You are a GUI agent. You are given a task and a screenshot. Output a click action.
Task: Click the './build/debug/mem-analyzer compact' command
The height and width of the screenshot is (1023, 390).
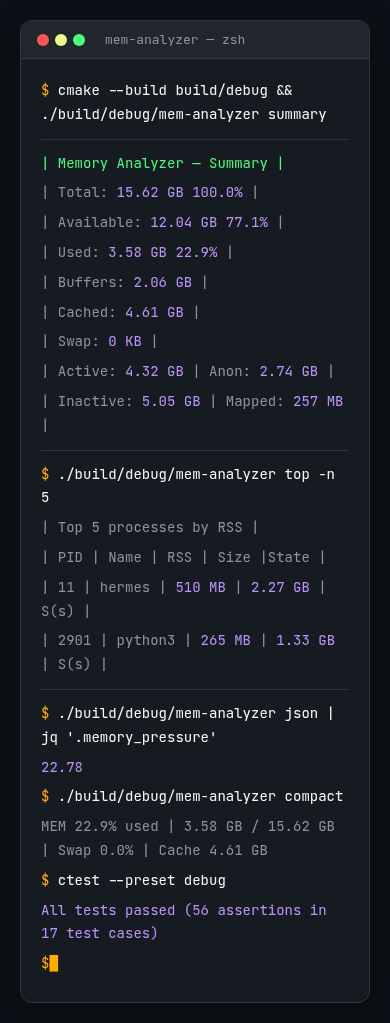pyautogui.click(x=200, y=797)
